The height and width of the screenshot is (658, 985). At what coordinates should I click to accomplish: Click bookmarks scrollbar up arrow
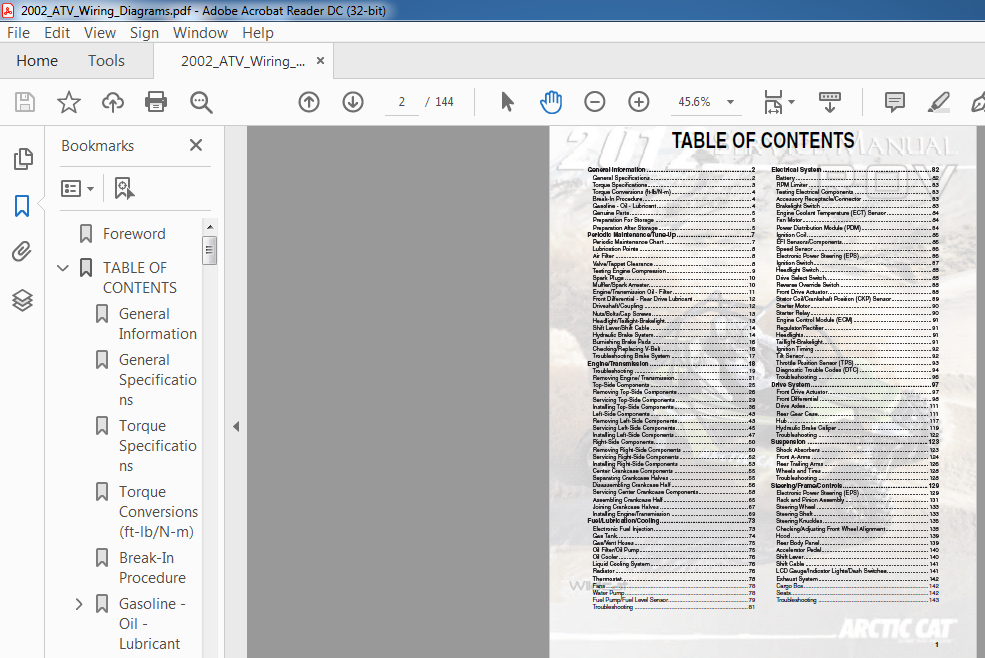210,226
